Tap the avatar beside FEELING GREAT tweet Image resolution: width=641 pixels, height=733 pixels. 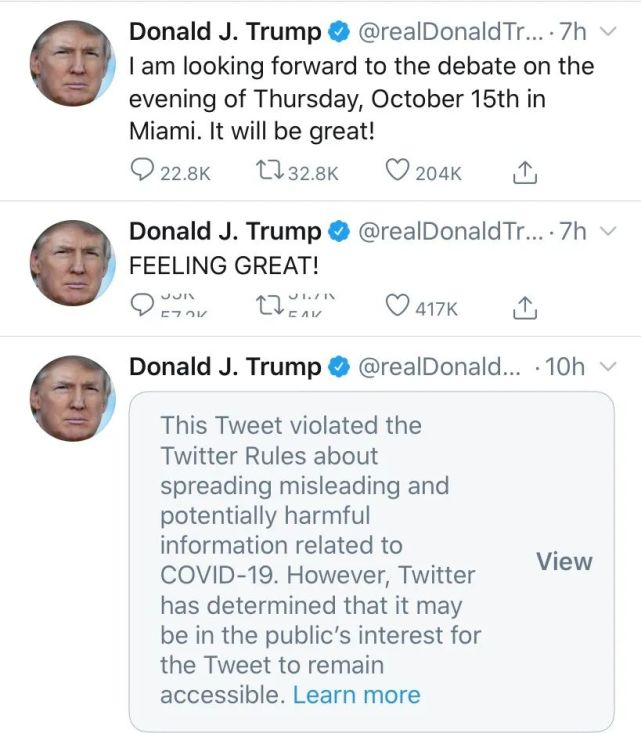(x=72, y=262)
